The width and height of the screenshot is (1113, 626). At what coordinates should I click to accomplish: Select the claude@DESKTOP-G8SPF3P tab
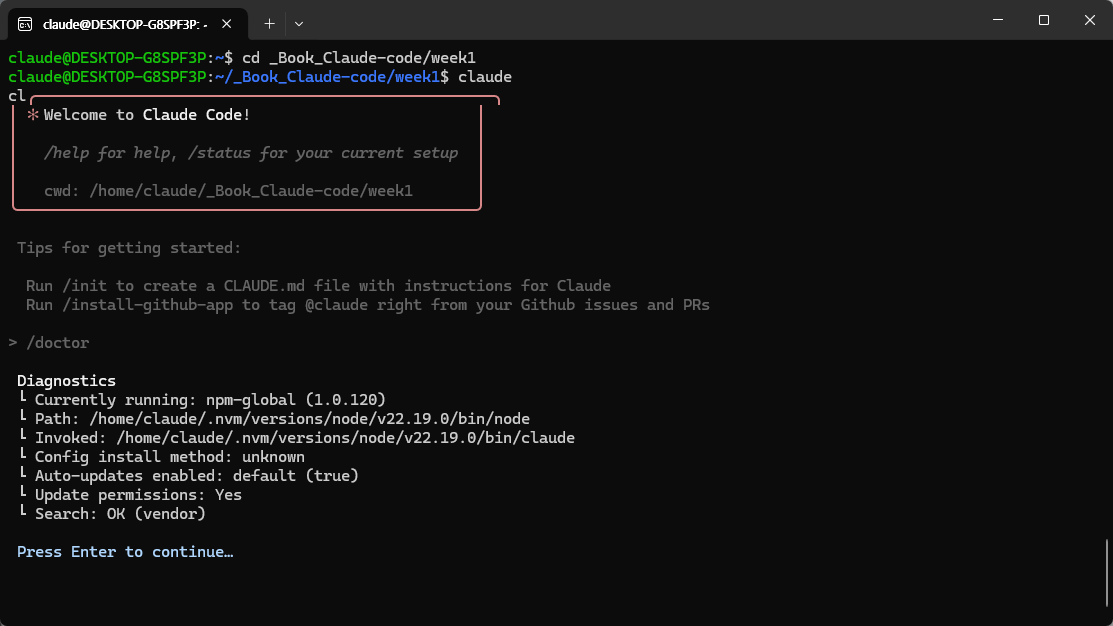(128, 24)
